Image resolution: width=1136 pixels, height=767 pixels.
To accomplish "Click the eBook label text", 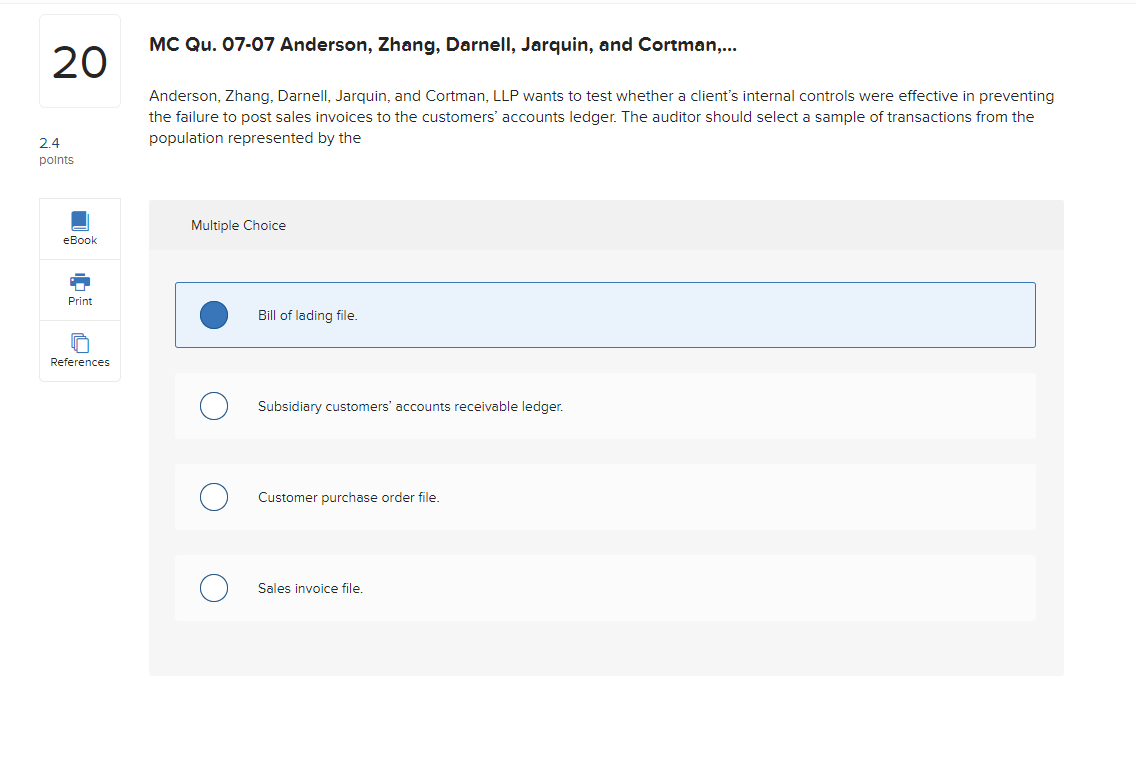I will click(x=80, y=240).
